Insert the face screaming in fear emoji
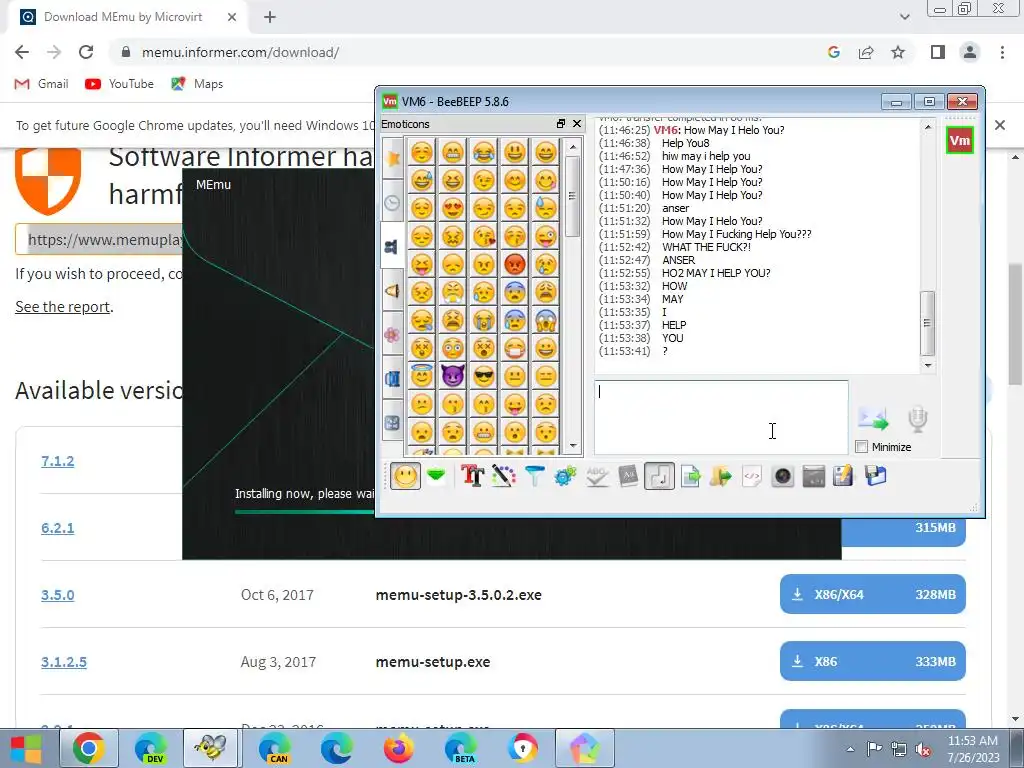The height and width of the screenshot is (768, 1024). click(545, 320)
